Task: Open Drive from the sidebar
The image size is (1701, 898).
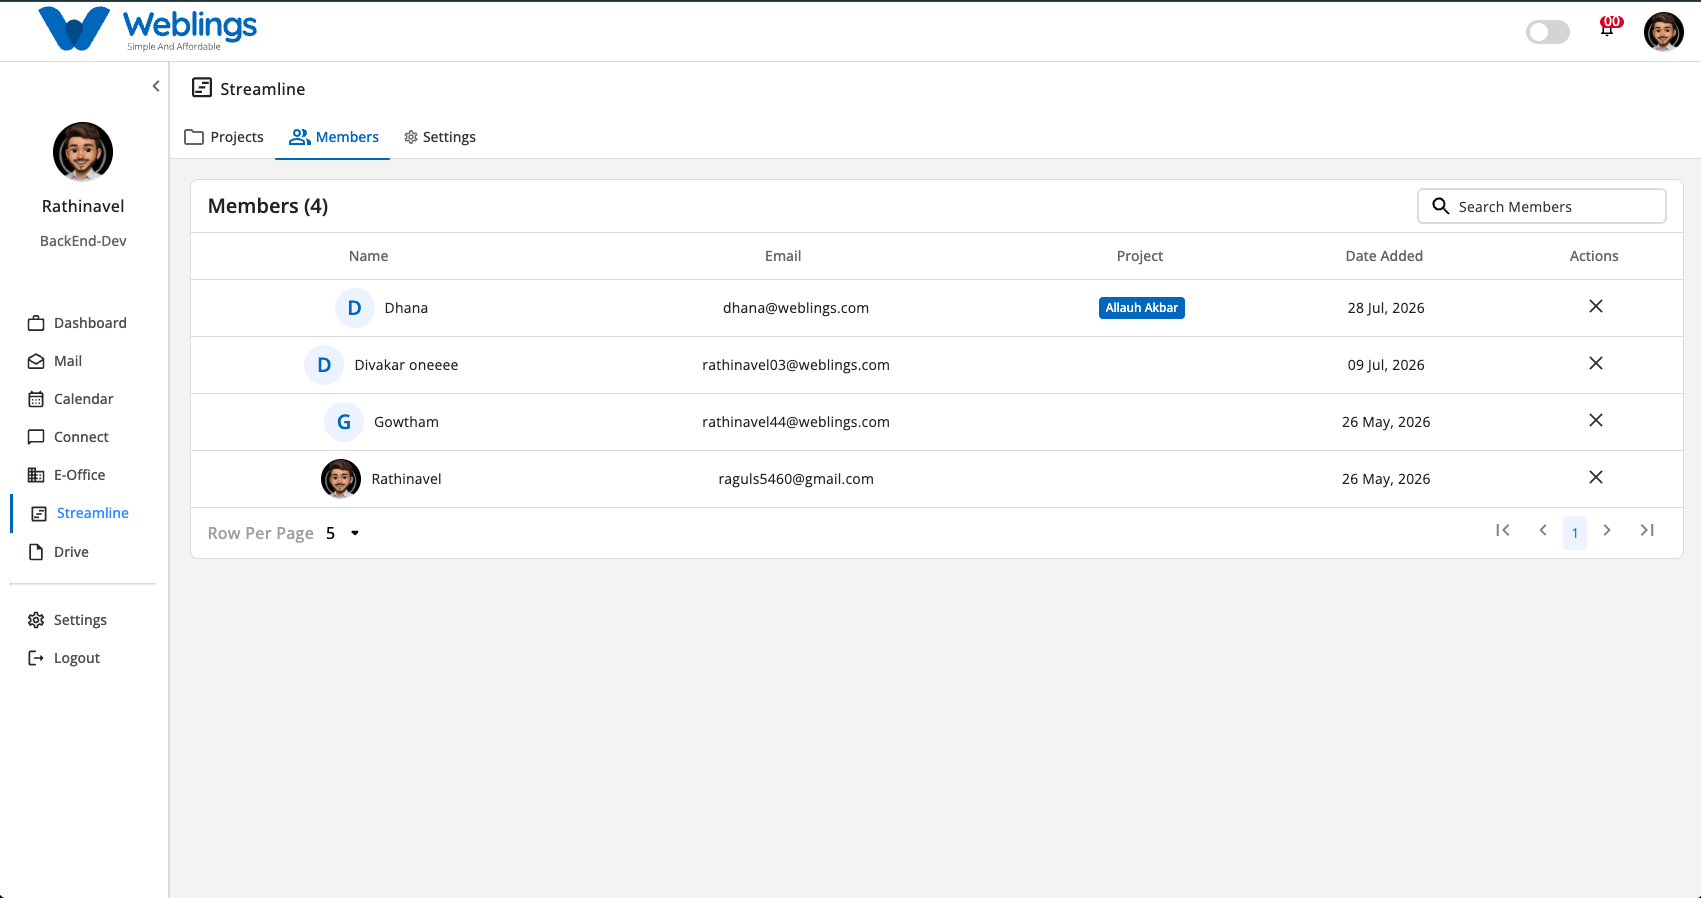Action: click(58, 552)
